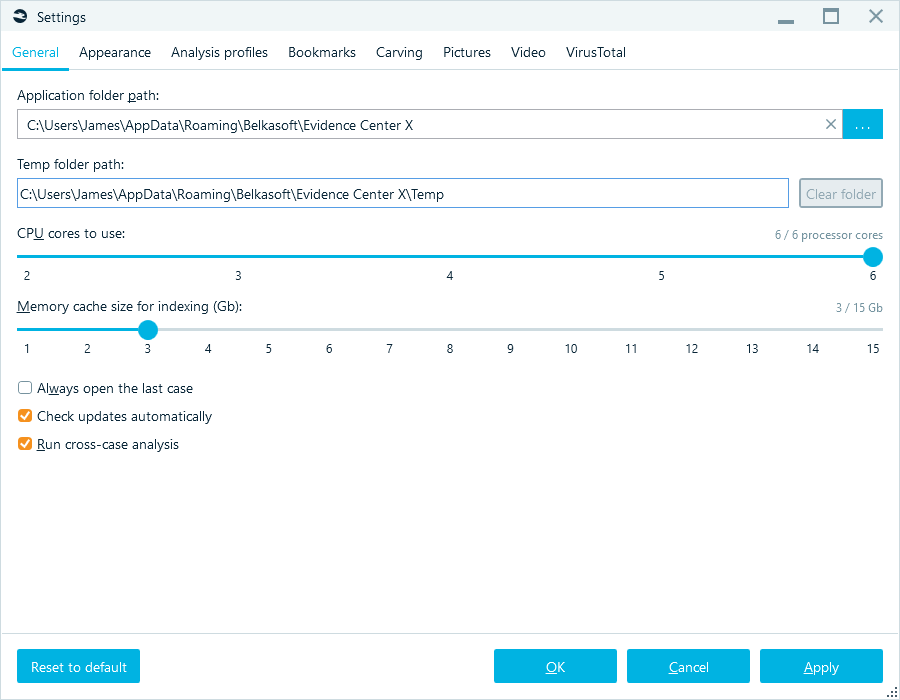Viewport: 900px width, 700px height.
Task: Uncheck Check updates automatically
Action: pyautogui.click(x=25, y=415)
